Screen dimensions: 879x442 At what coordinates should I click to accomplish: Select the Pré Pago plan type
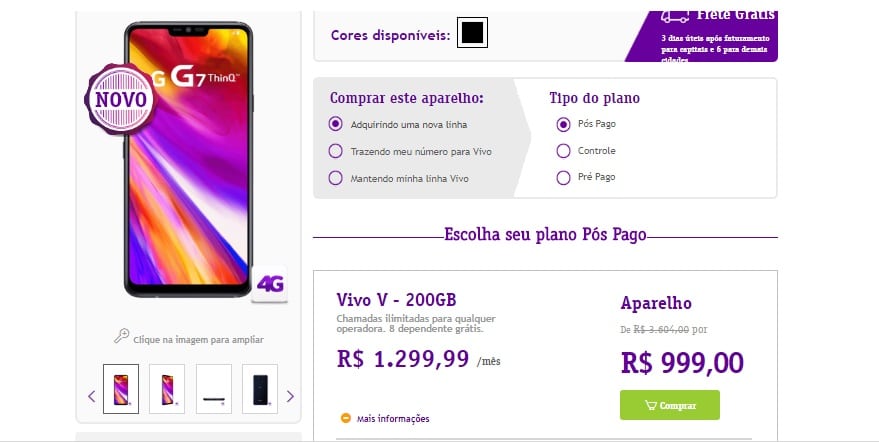click(563, 178)
